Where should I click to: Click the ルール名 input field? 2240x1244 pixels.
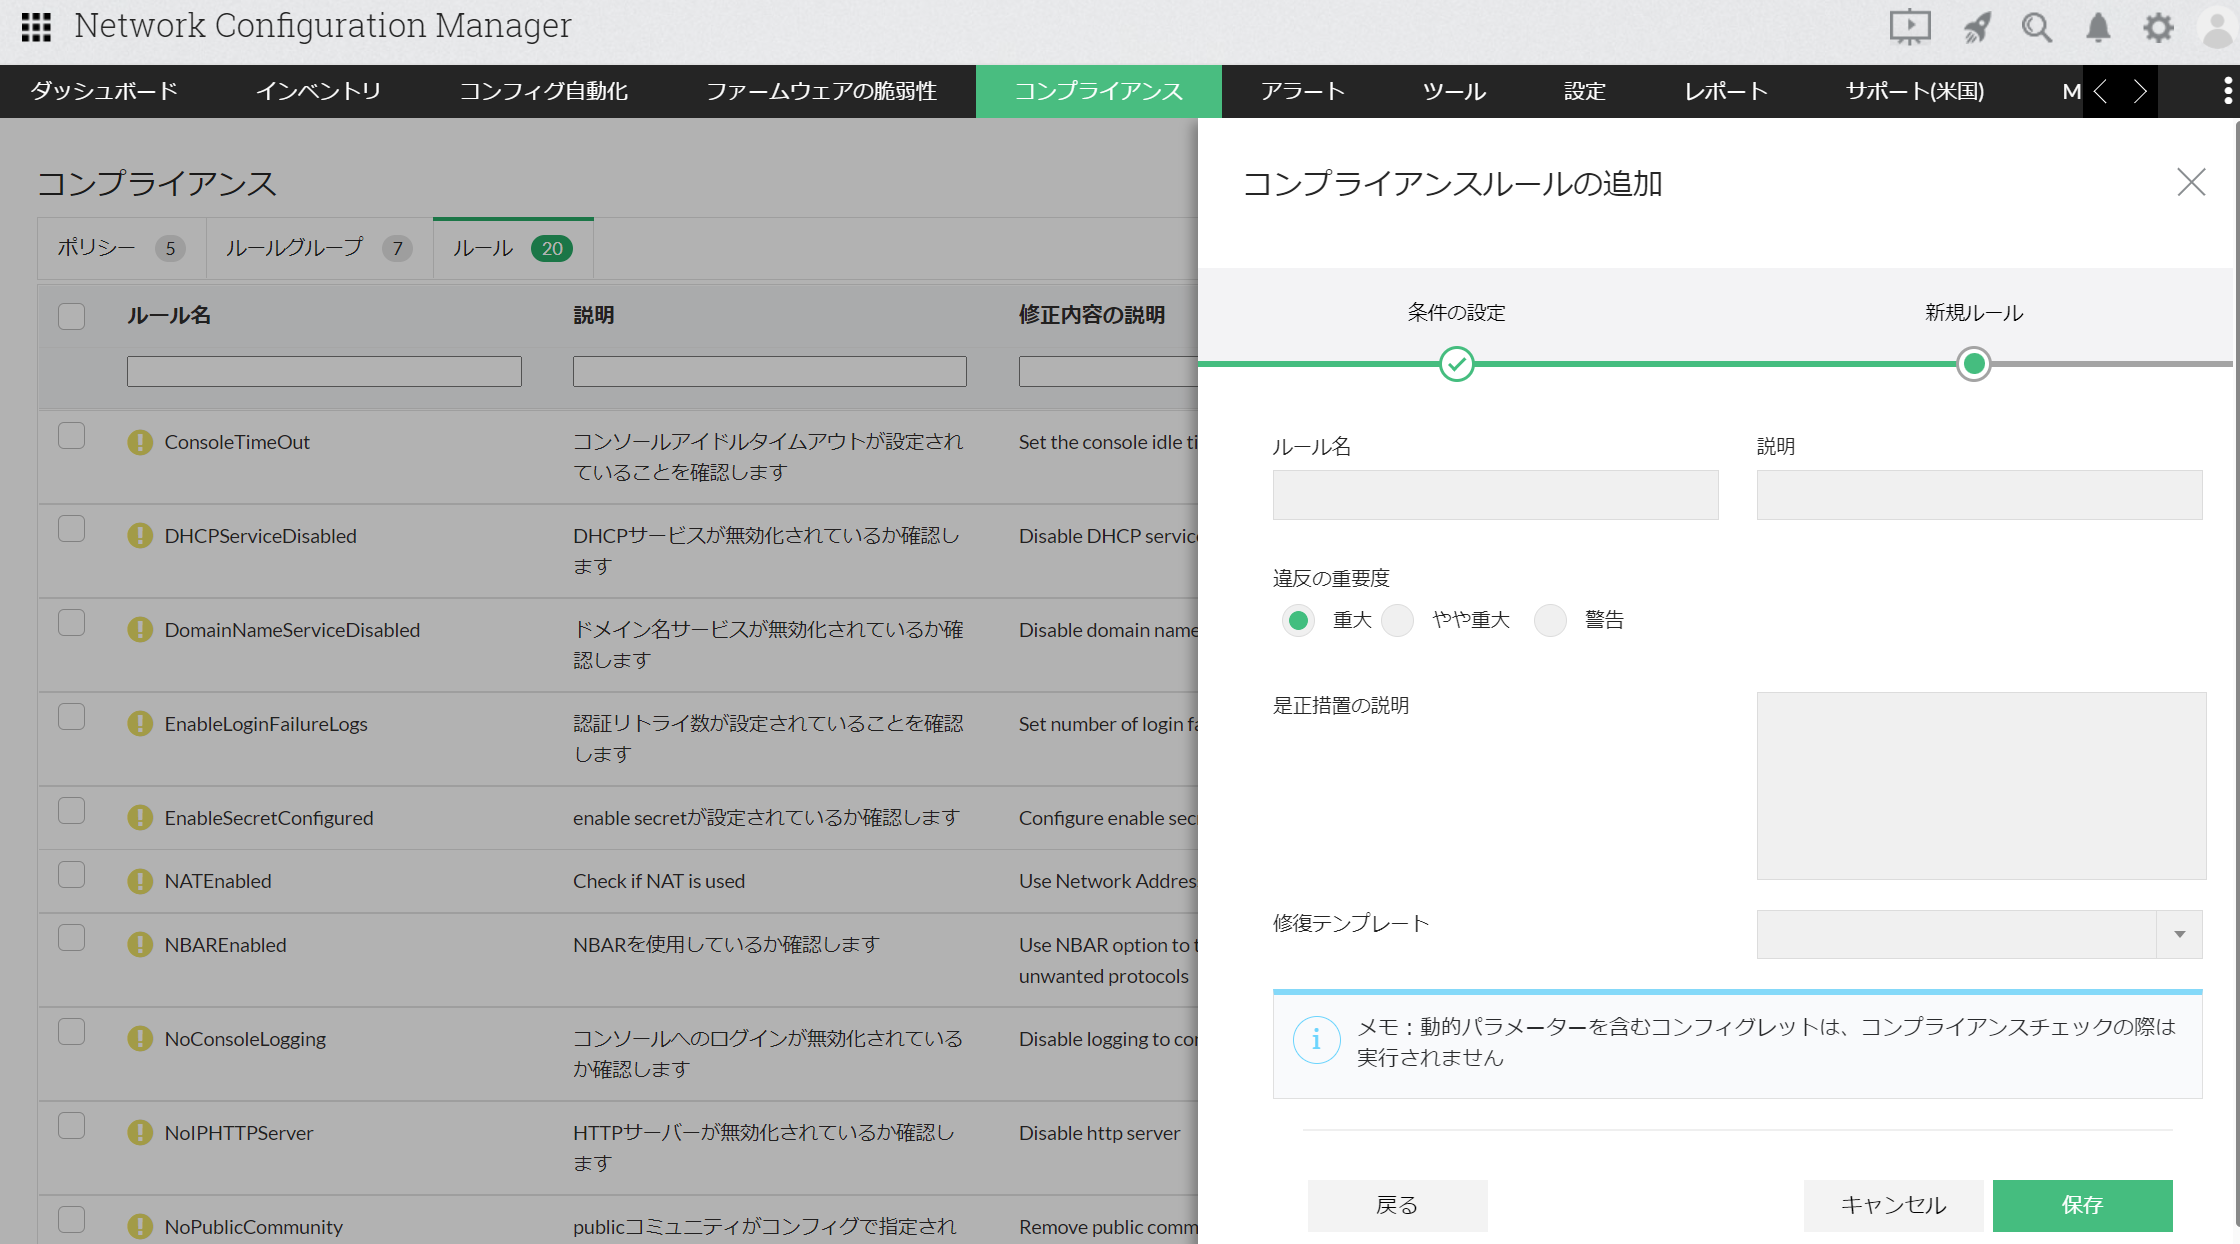click(x=1495, y=495)
